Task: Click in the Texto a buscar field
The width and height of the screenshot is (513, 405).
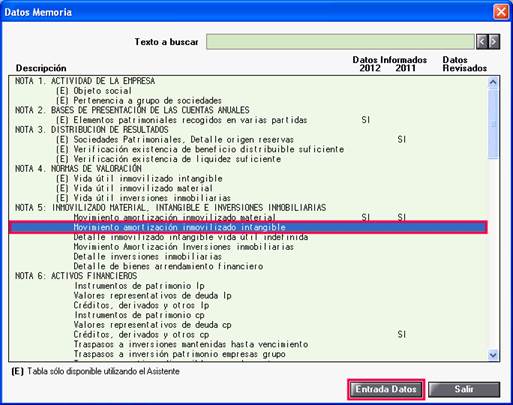Action: (340, 42)
